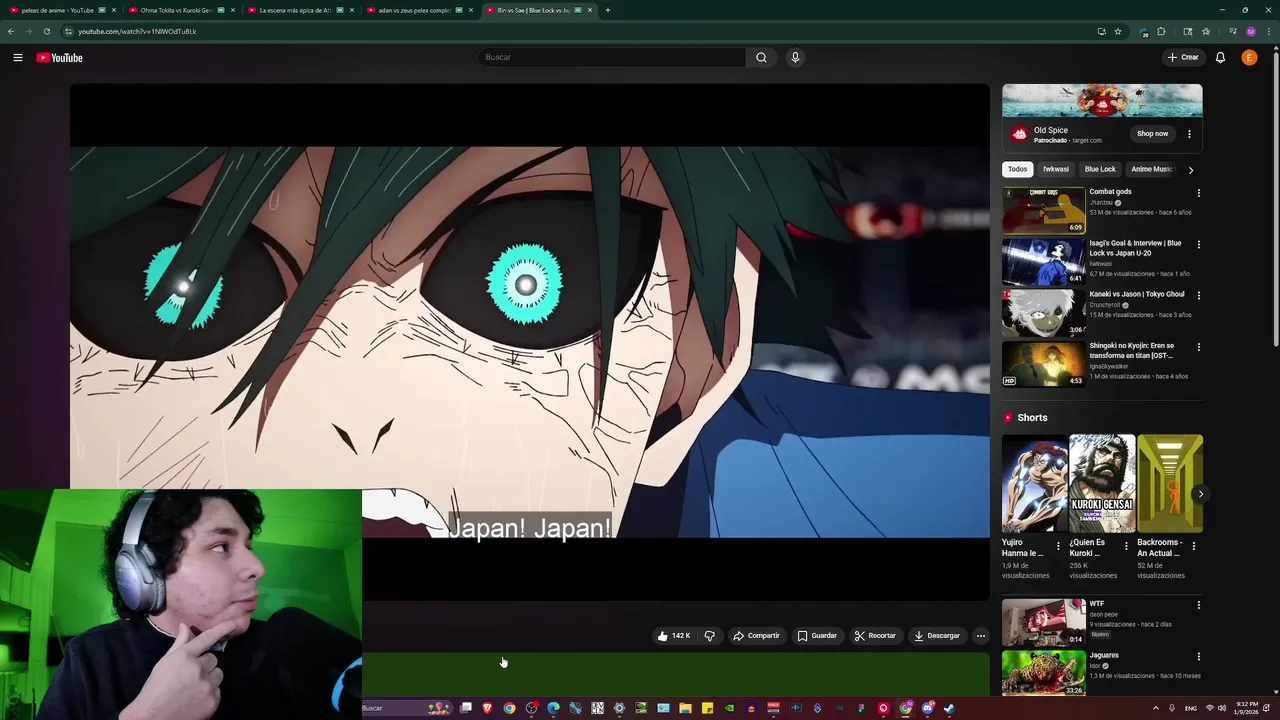Open options for the Combat gods video
Viewport: 1280px width, 720px height.
click(x=1198, y=193)
